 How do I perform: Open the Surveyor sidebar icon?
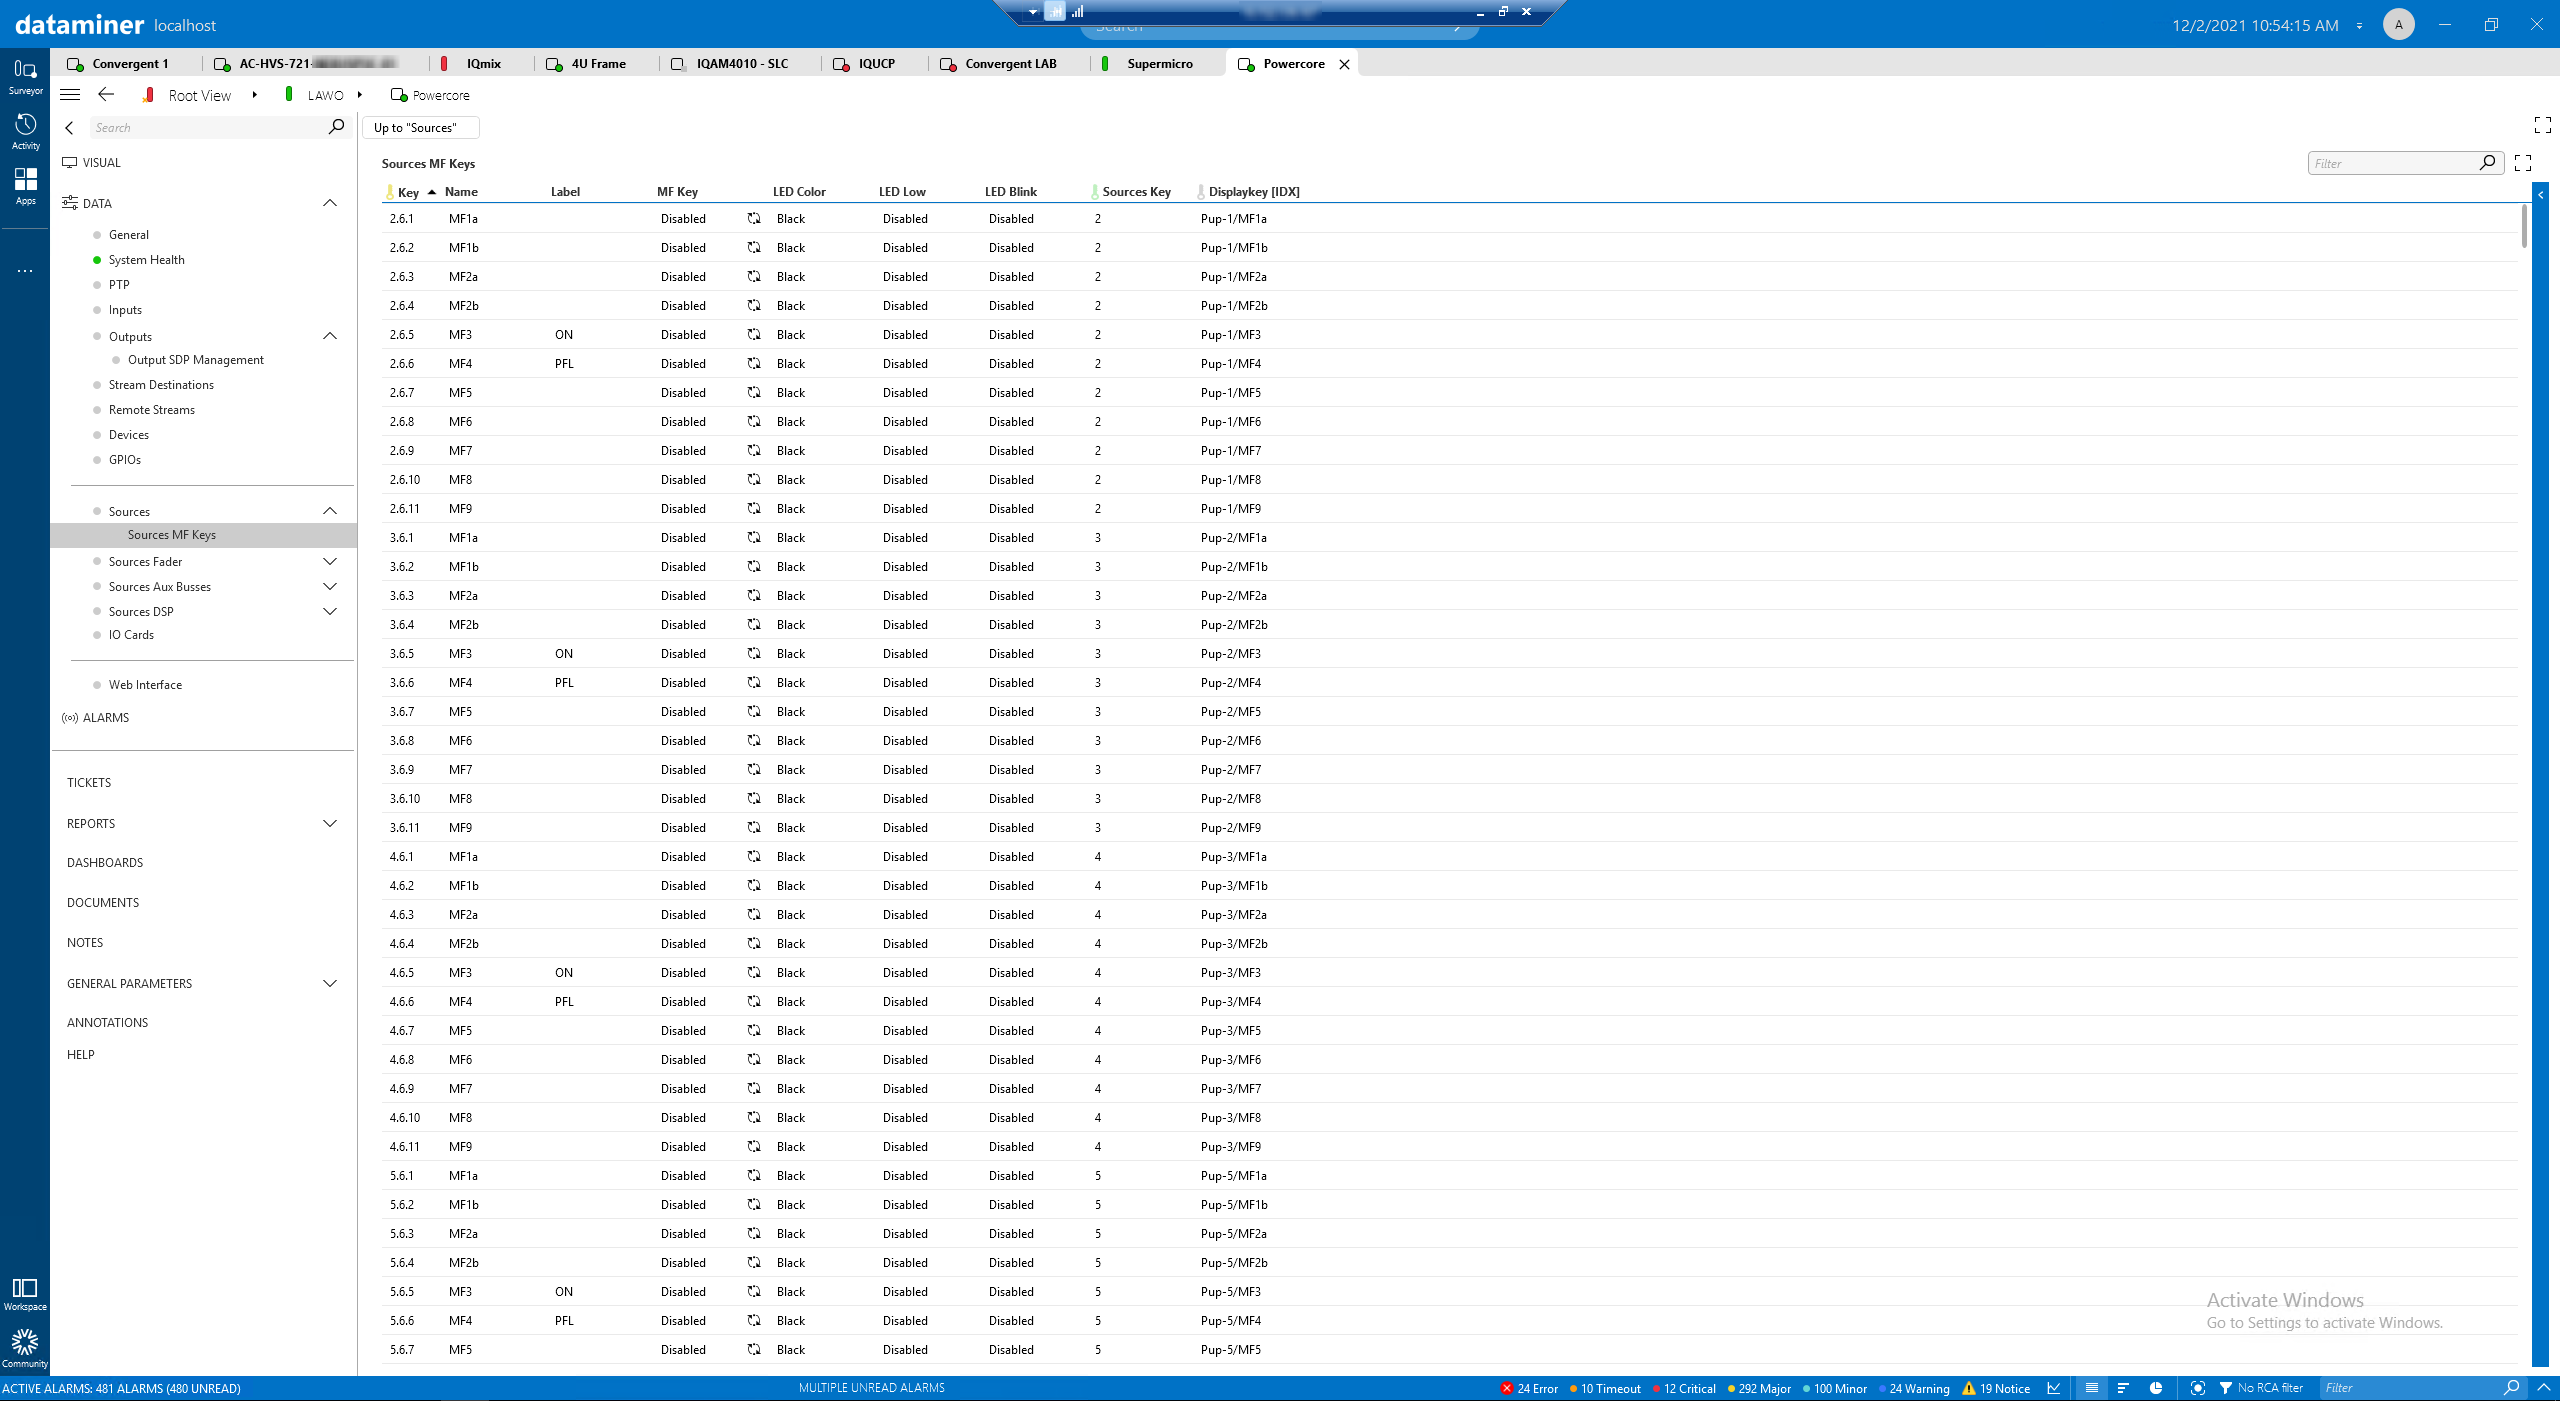click(25, 76)
